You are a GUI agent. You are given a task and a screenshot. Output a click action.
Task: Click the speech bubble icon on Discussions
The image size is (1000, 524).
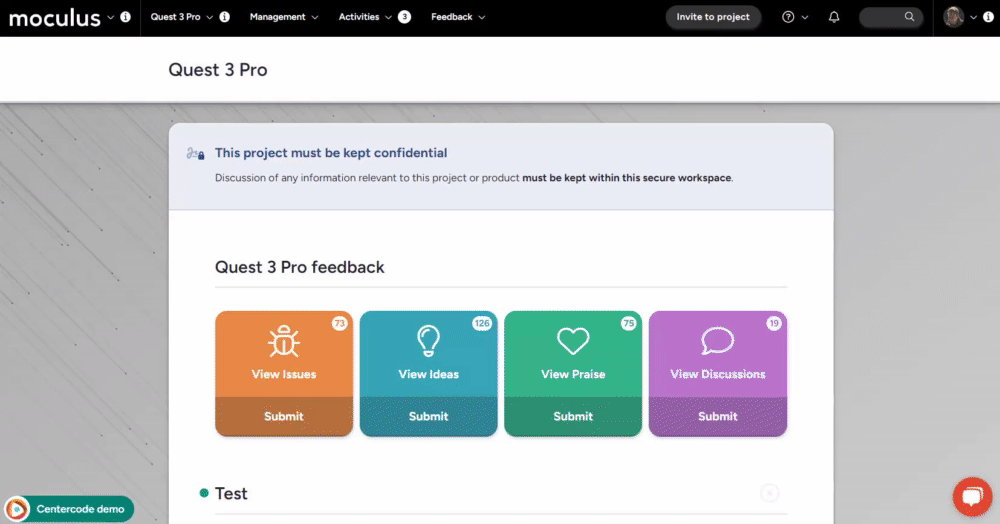point(717,340)
